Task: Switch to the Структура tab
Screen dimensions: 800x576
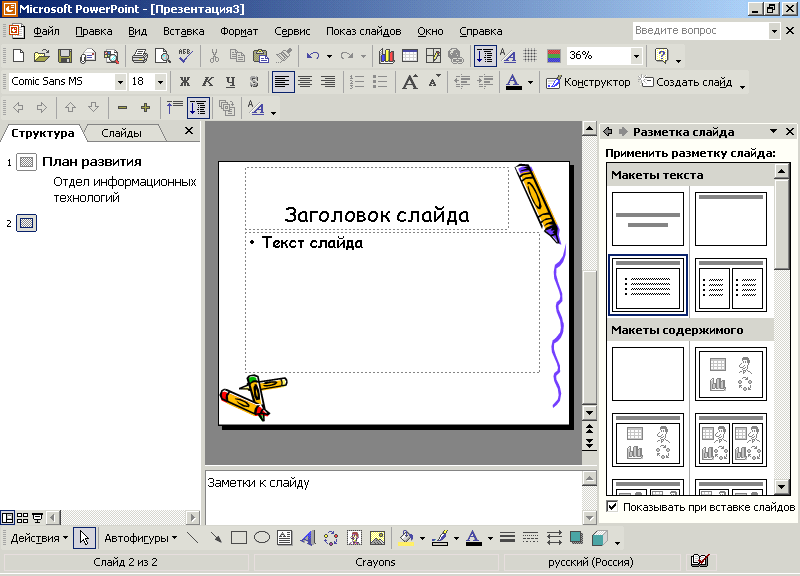Action: point(43,133)
